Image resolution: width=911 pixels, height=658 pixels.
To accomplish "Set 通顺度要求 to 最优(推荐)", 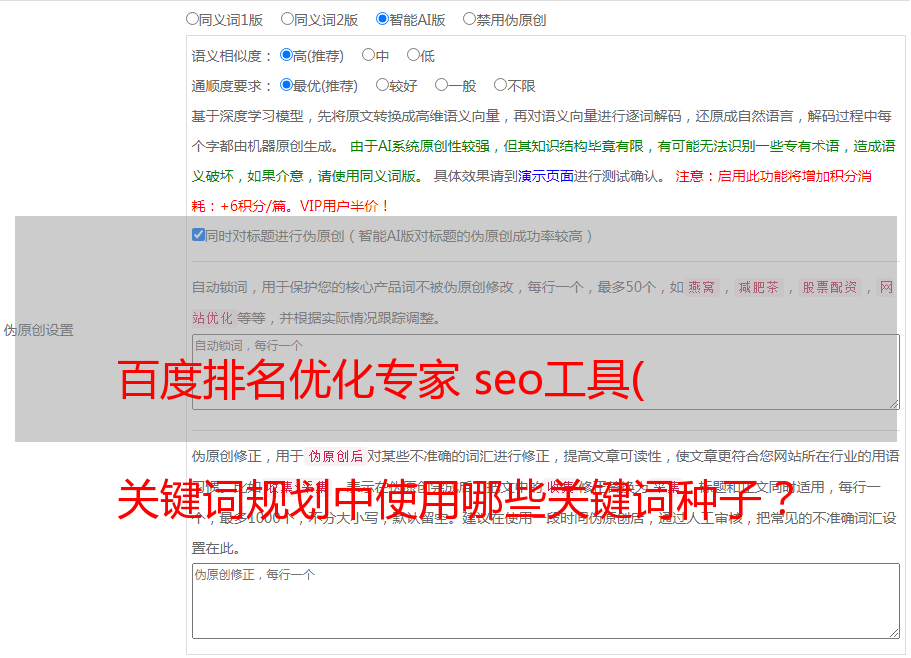I will click(x=286, y=85).
